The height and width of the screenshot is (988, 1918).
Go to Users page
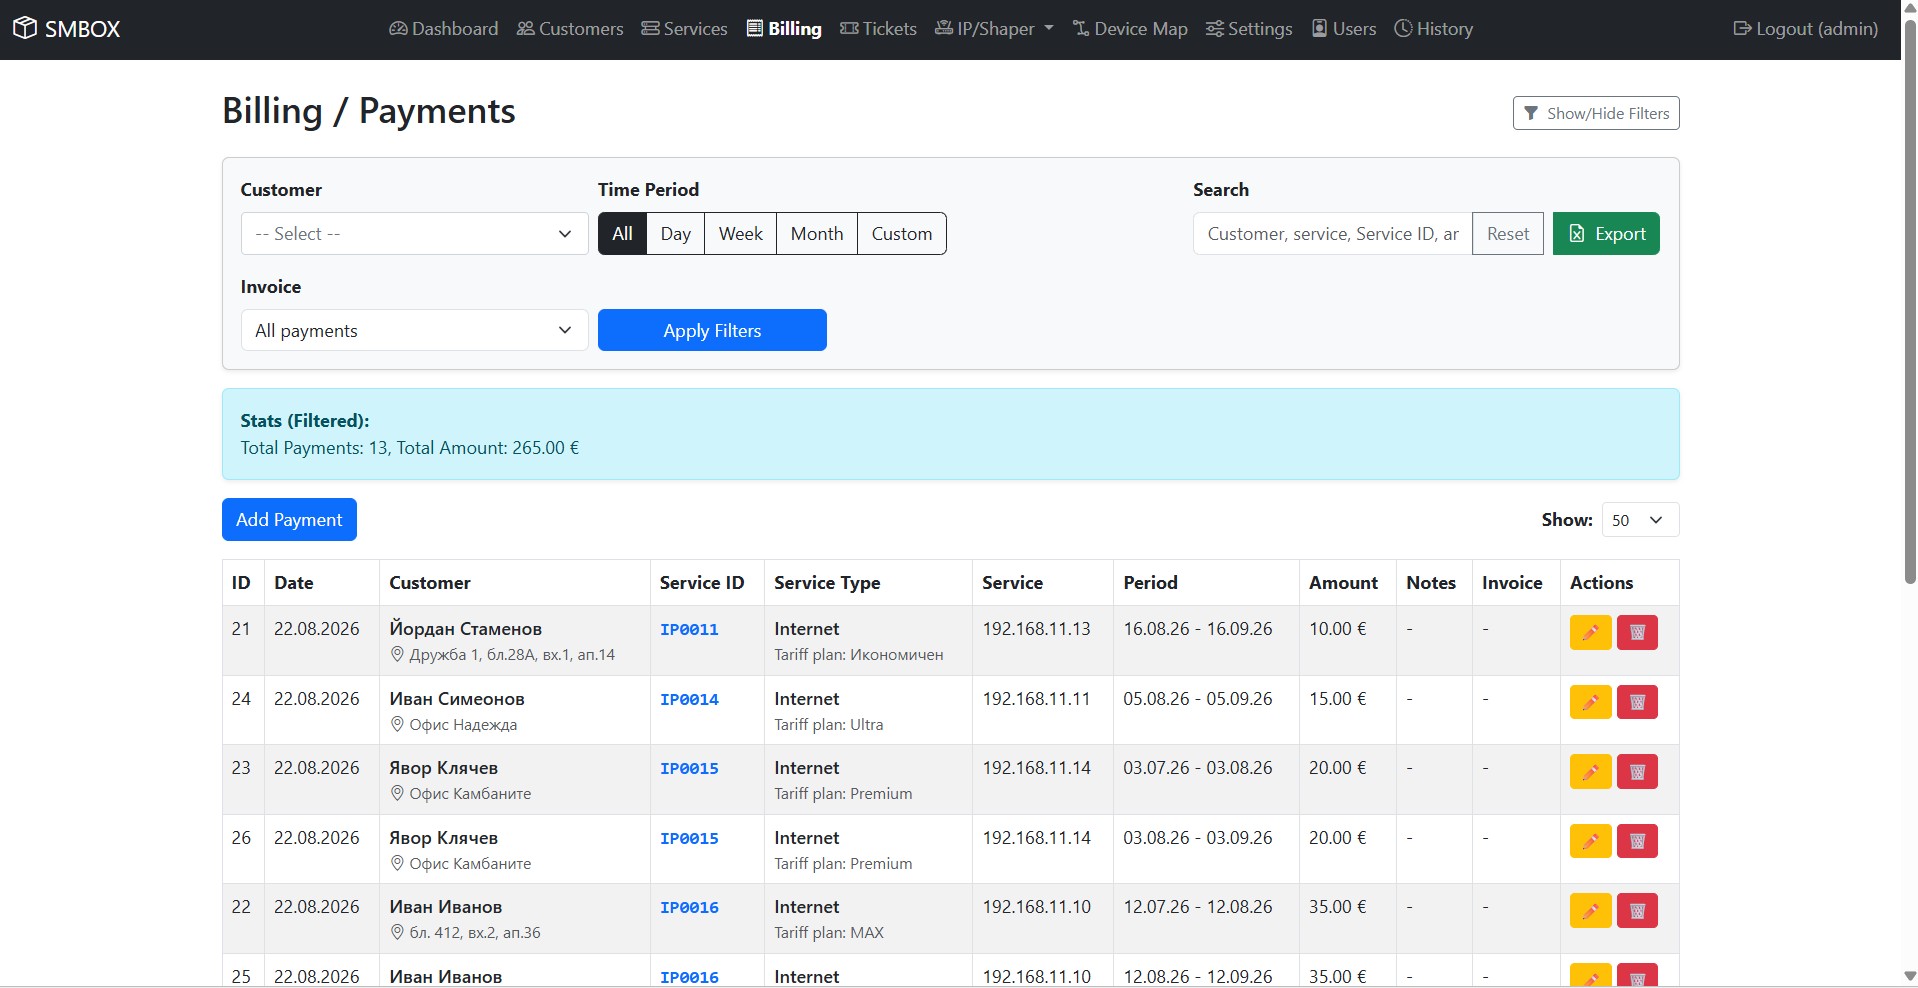1344,29
